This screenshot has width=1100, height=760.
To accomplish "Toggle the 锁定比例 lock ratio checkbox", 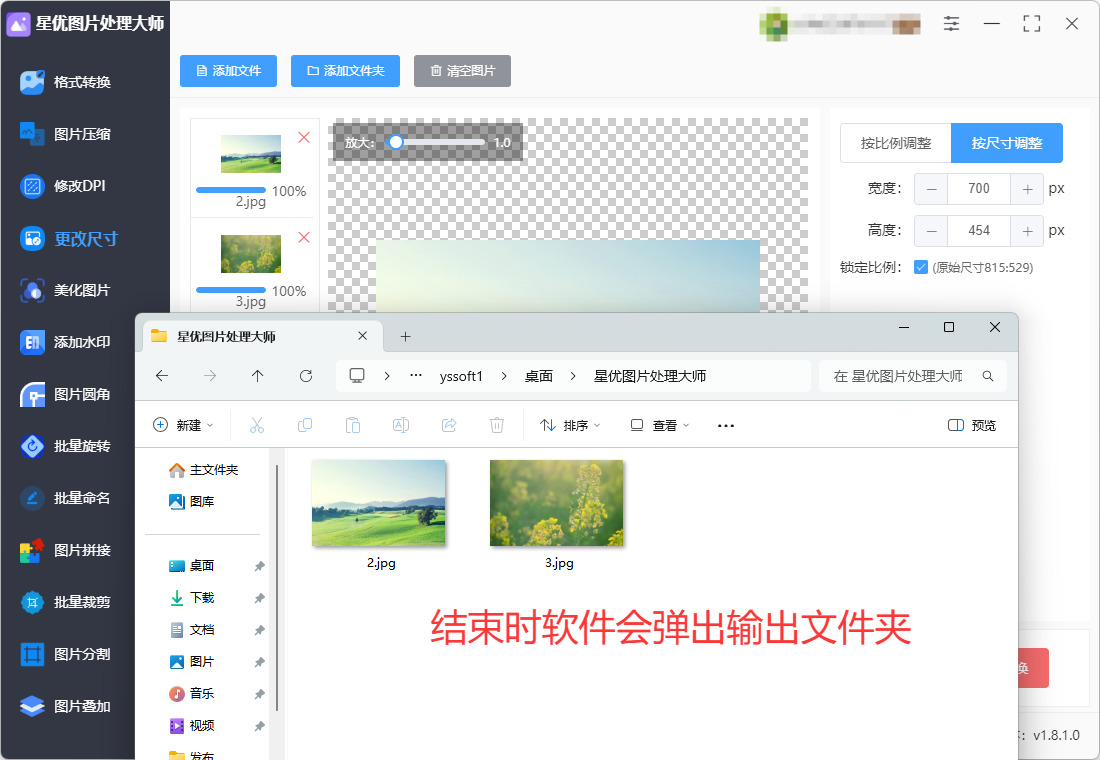I will coord(921,267).
